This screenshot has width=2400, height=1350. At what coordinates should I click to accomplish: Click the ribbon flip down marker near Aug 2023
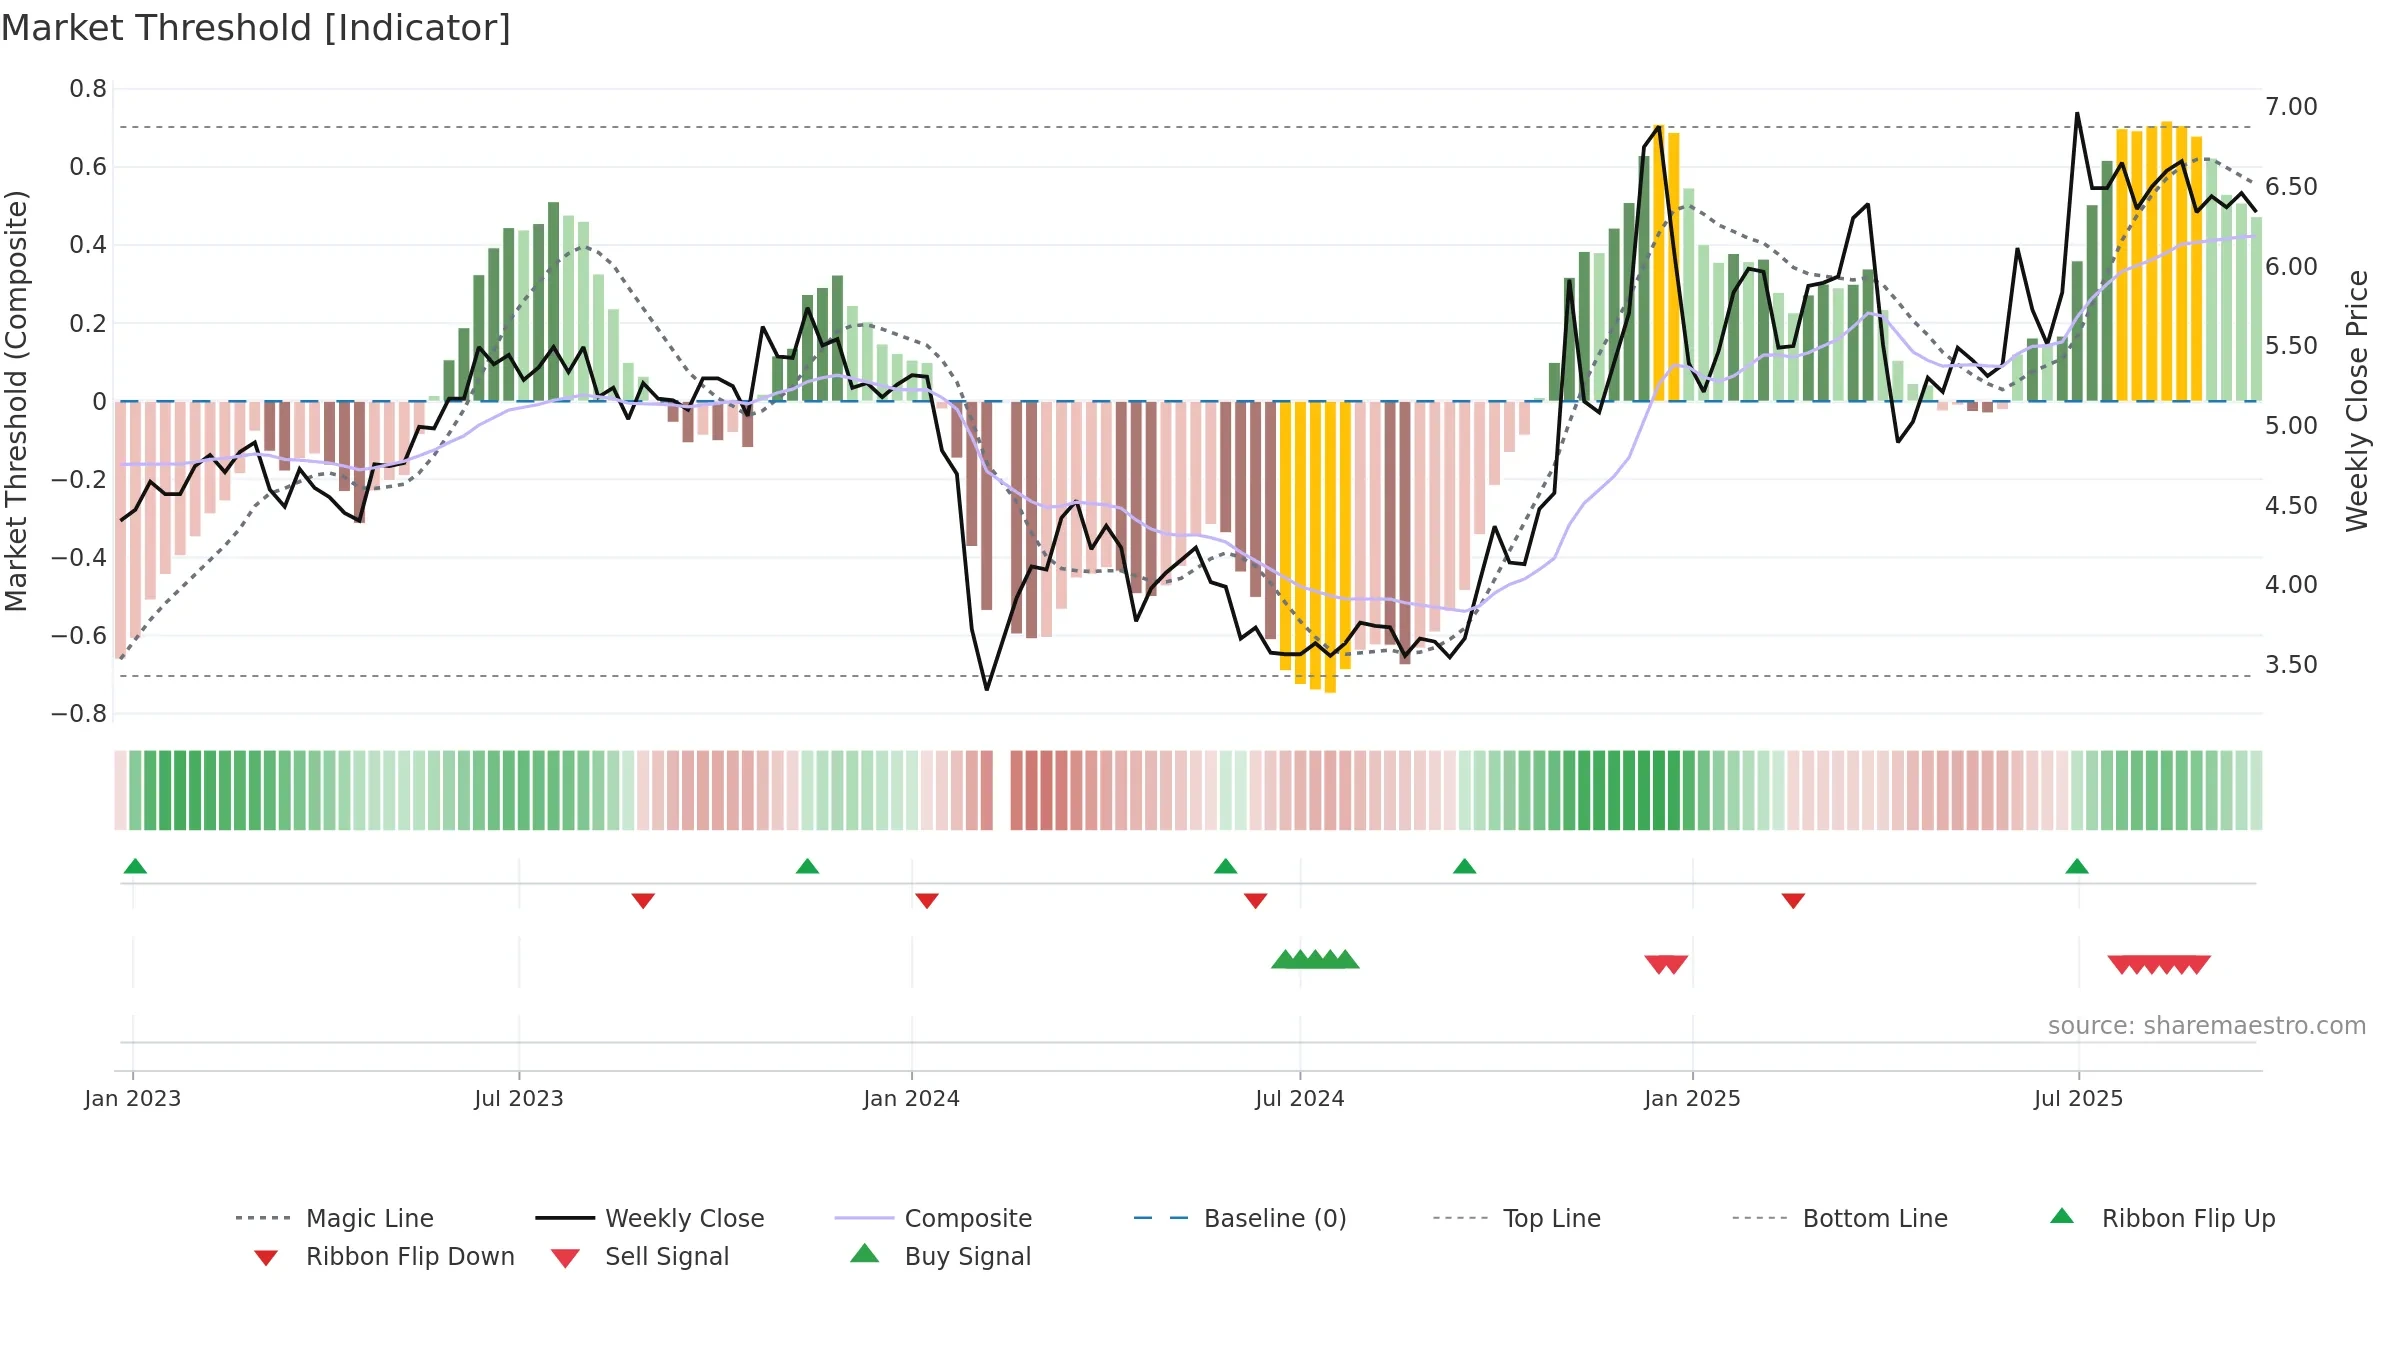click(643, 901)
